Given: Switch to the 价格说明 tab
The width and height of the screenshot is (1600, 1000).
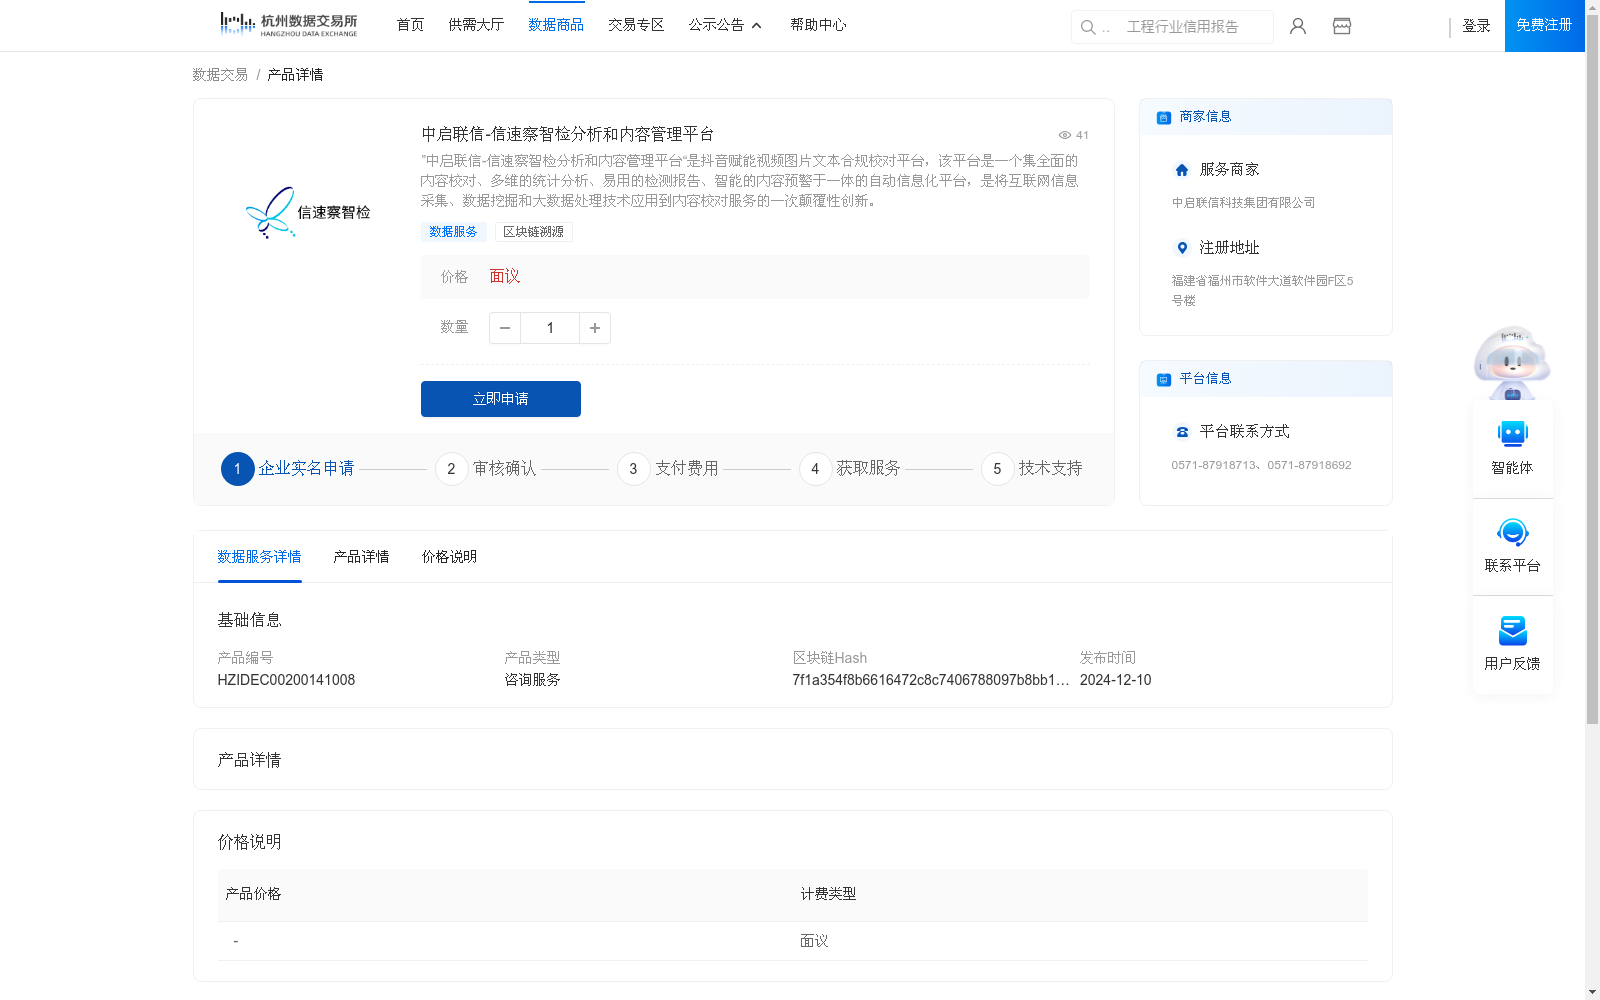Looking at the screenshot, I should [x=449, y=557].
